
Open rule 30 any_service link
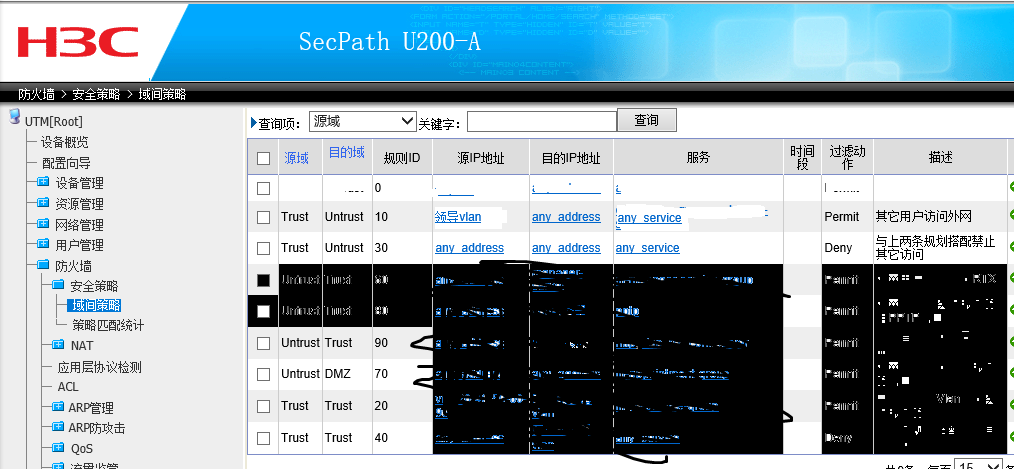click(x=647, y=248)
